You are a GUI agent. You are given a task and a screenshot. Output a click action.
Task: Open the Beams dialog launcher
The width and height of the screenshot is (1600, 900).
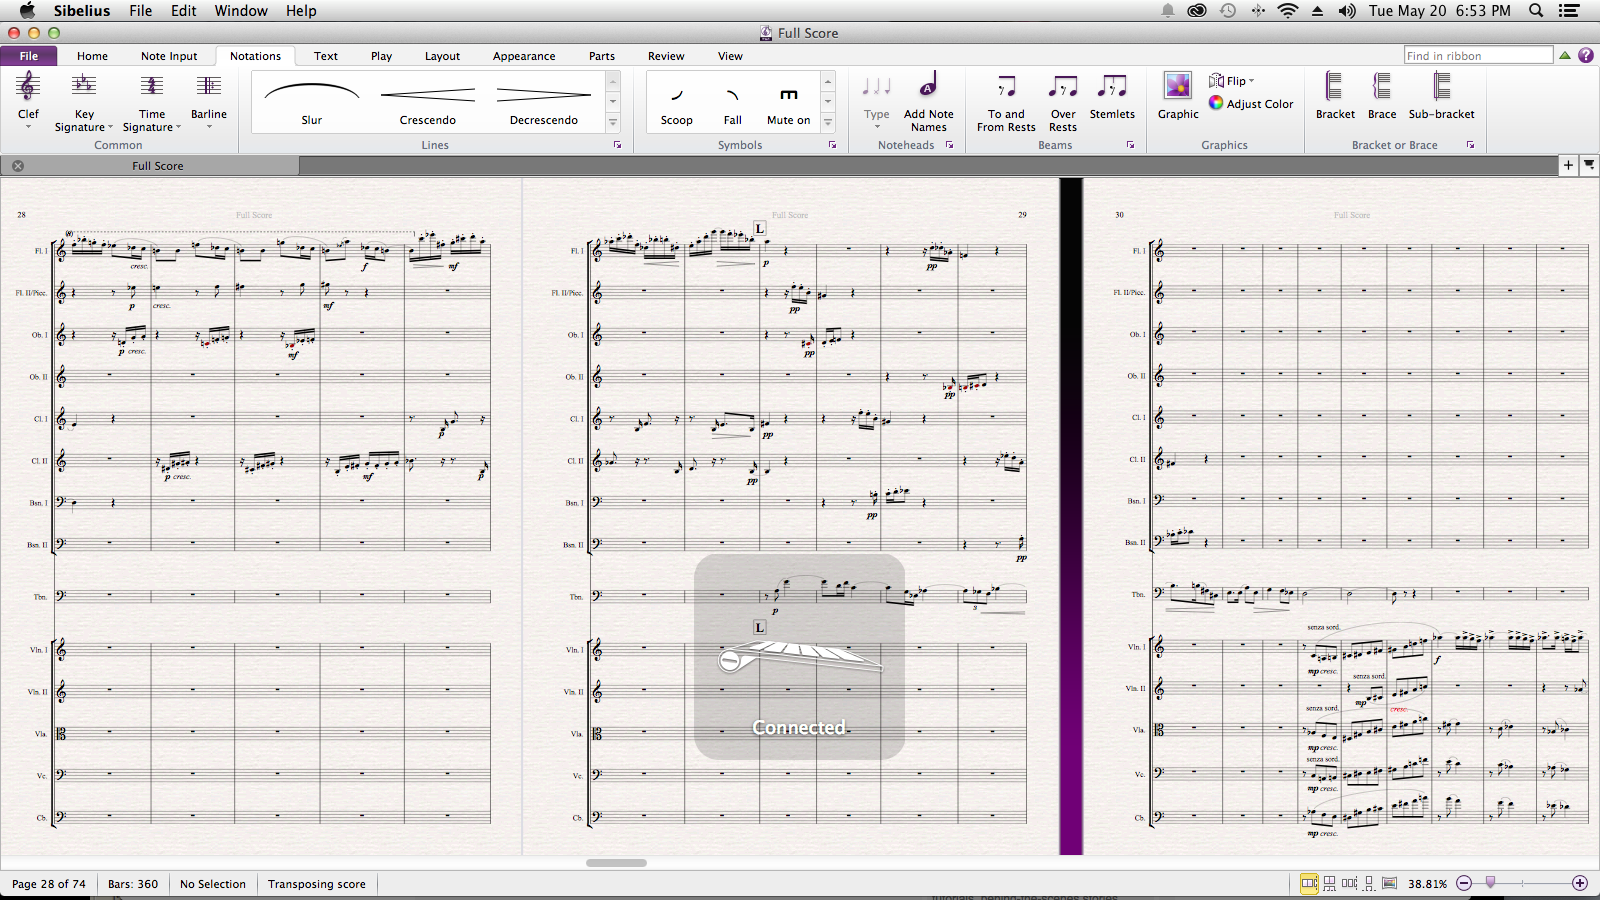point(1131,145)
